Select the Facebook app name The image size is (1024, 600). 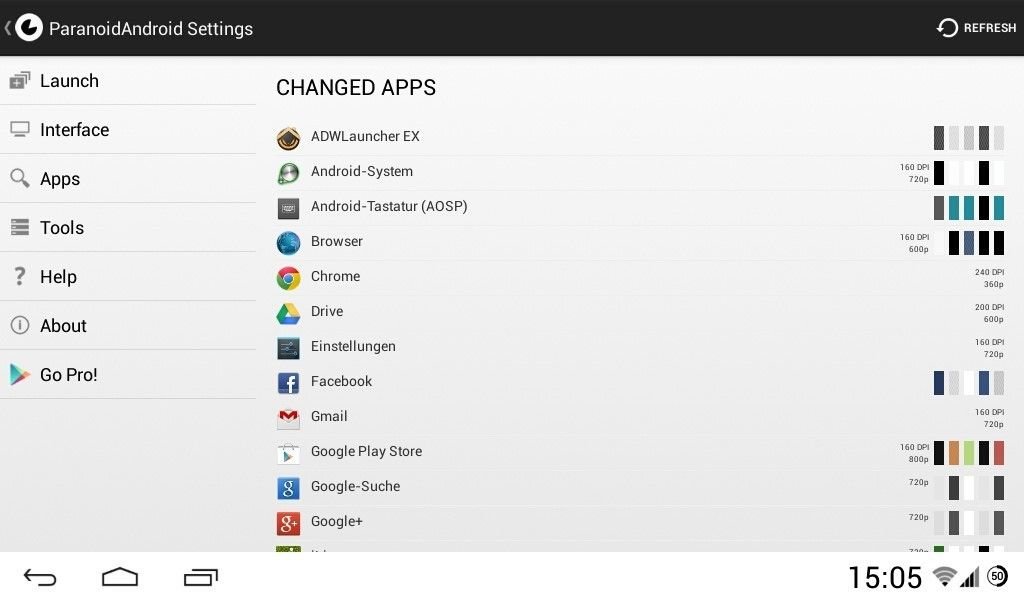341,381
